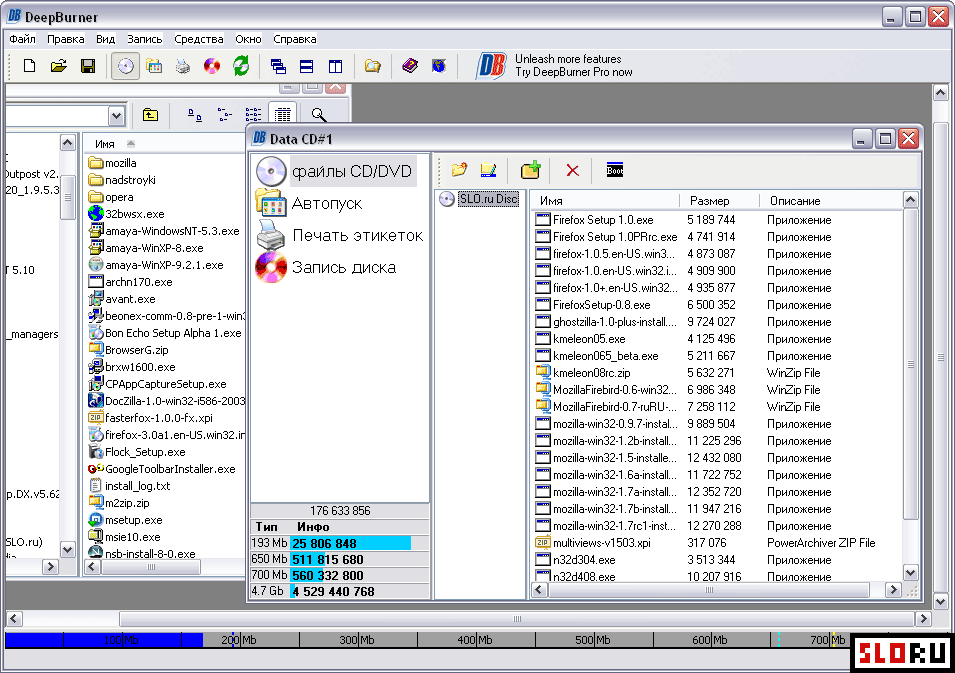Toggle the CD/DVD files view toolbar button
Screen dimensions: 955x673
(x=125, y=66)
